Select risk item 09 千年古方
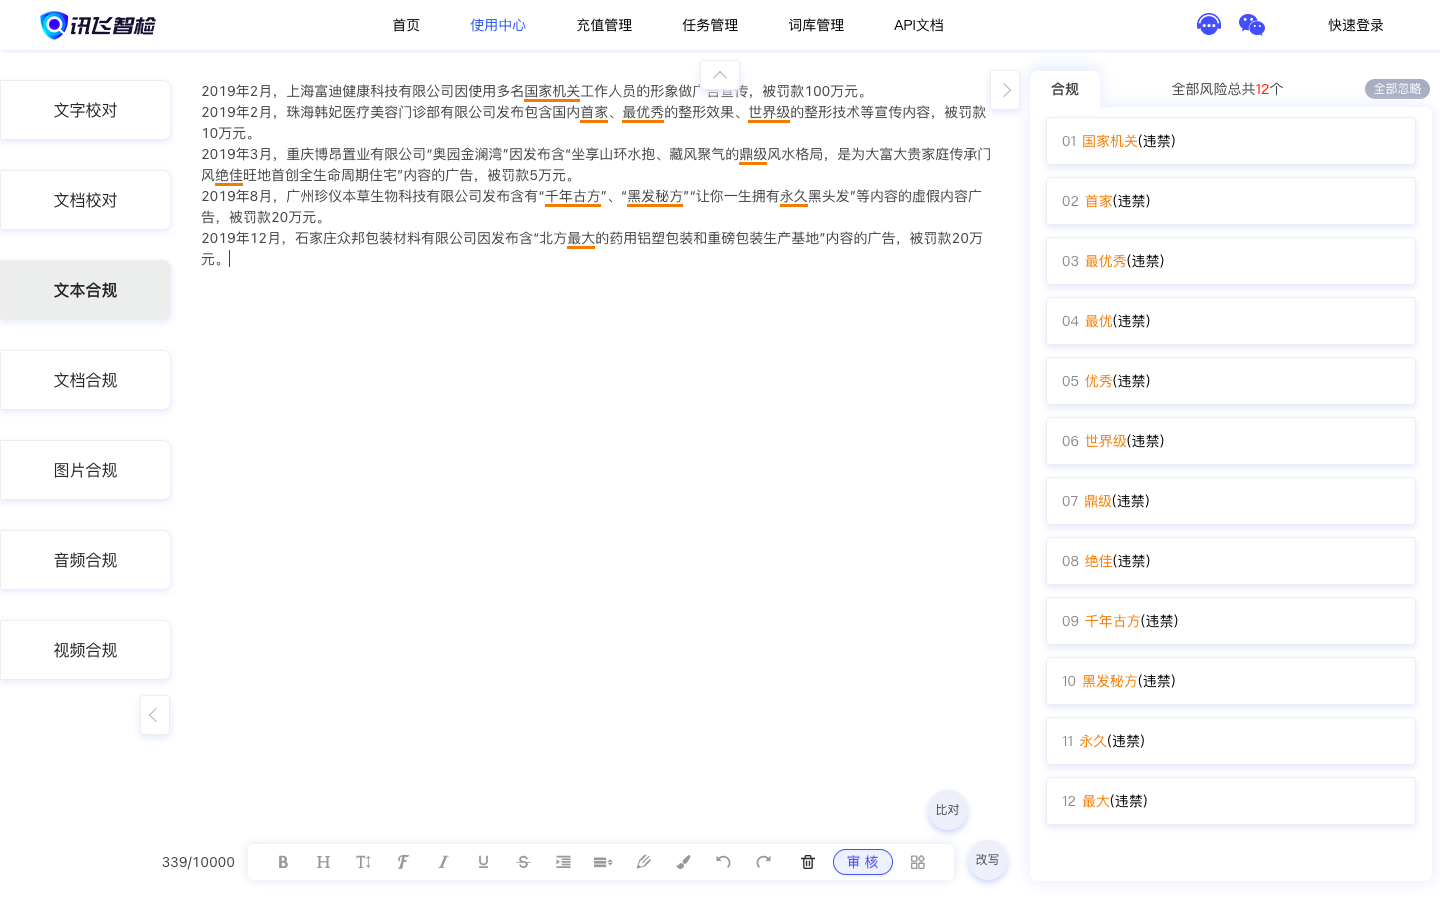The height and width of the screenshot is (900, 1440). point(1231,621)
